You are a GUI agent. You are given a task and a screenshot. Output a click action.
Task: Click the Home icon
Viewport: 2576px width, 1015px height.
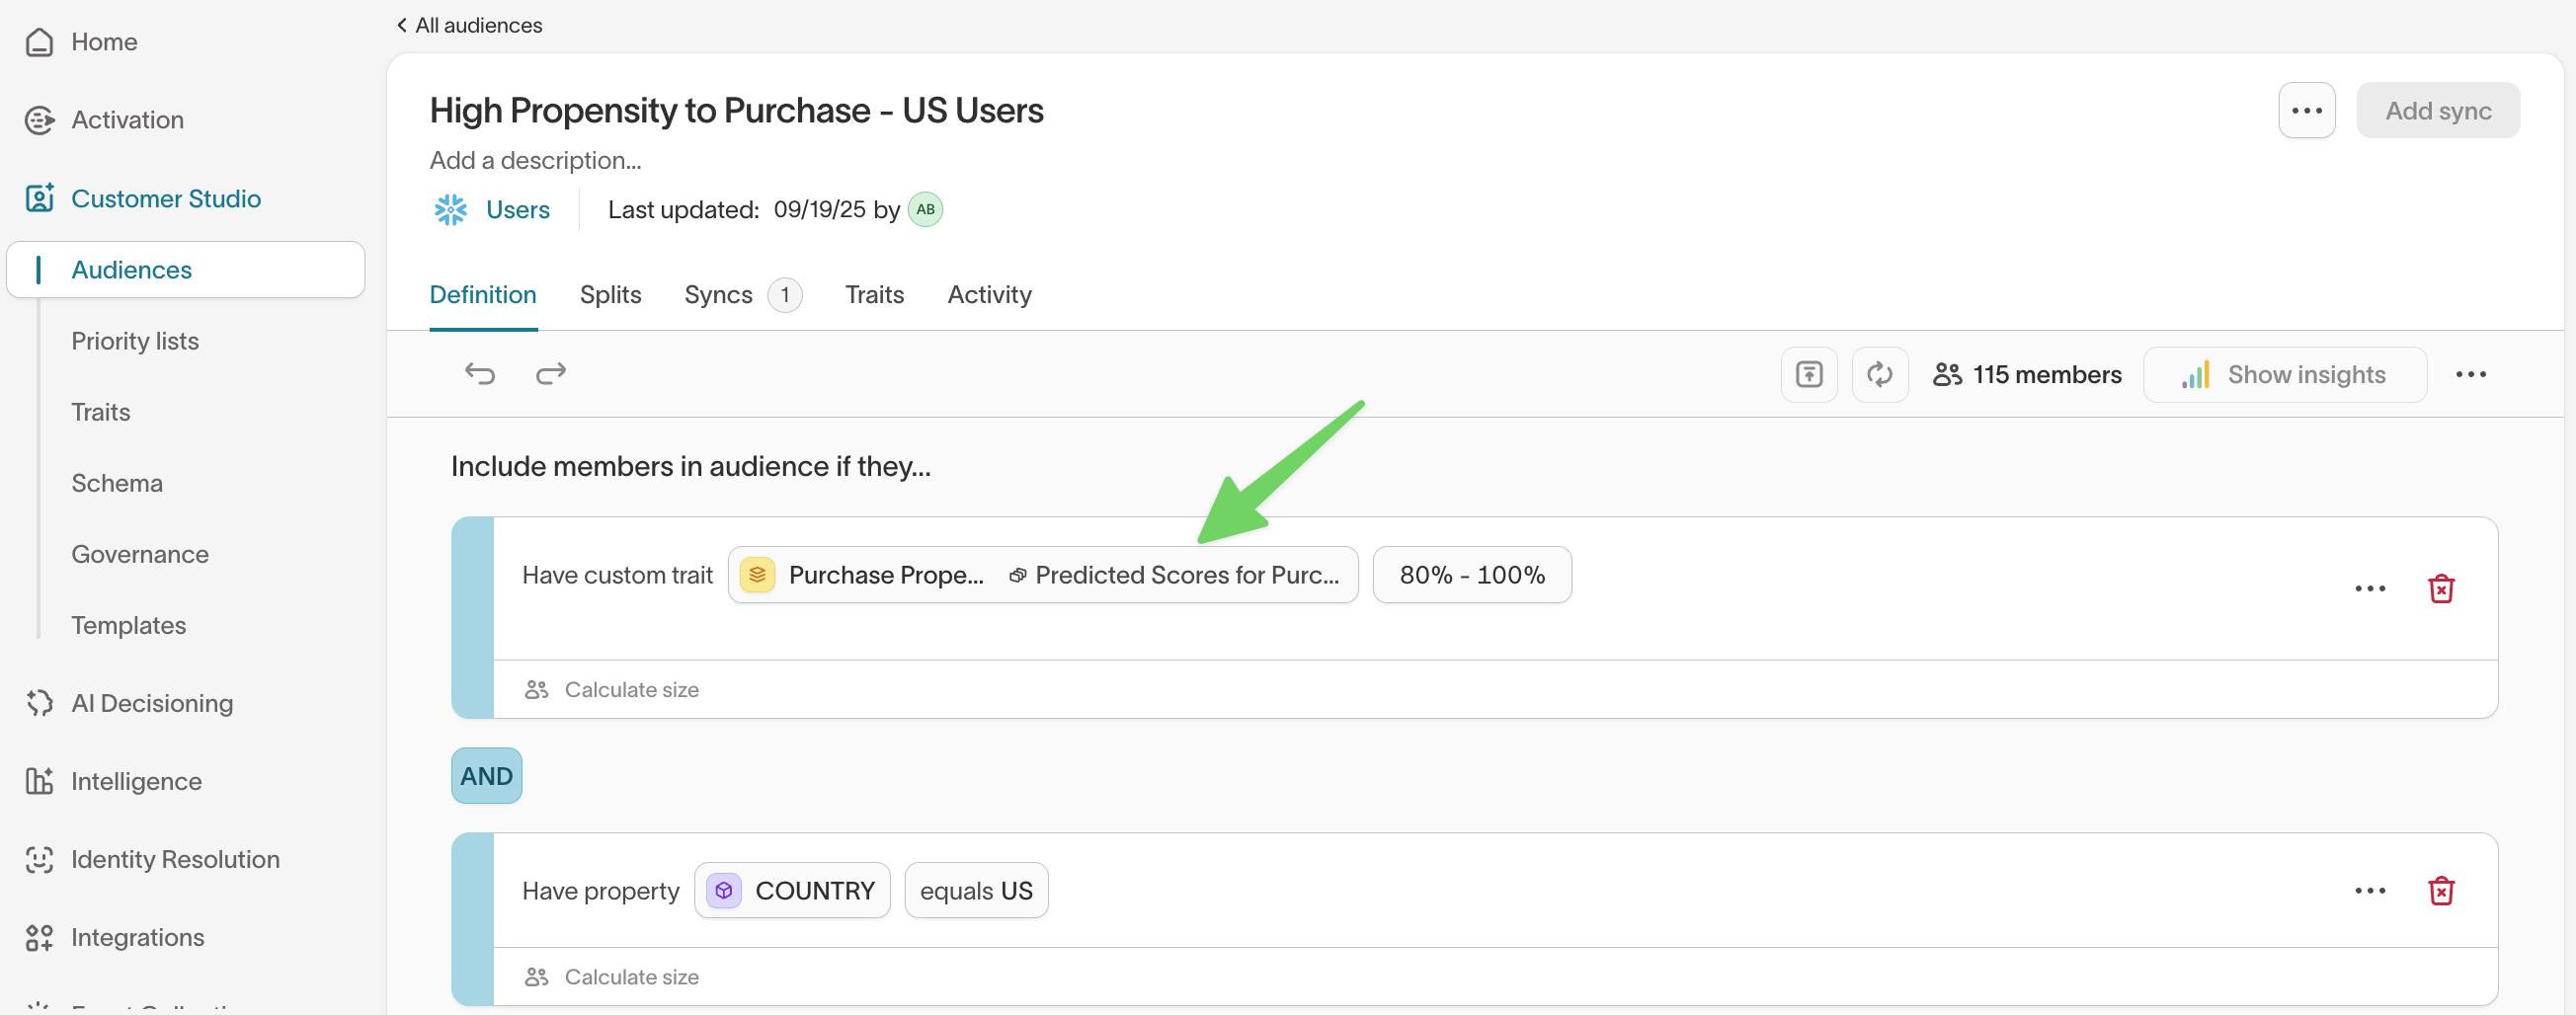(39, 42)
